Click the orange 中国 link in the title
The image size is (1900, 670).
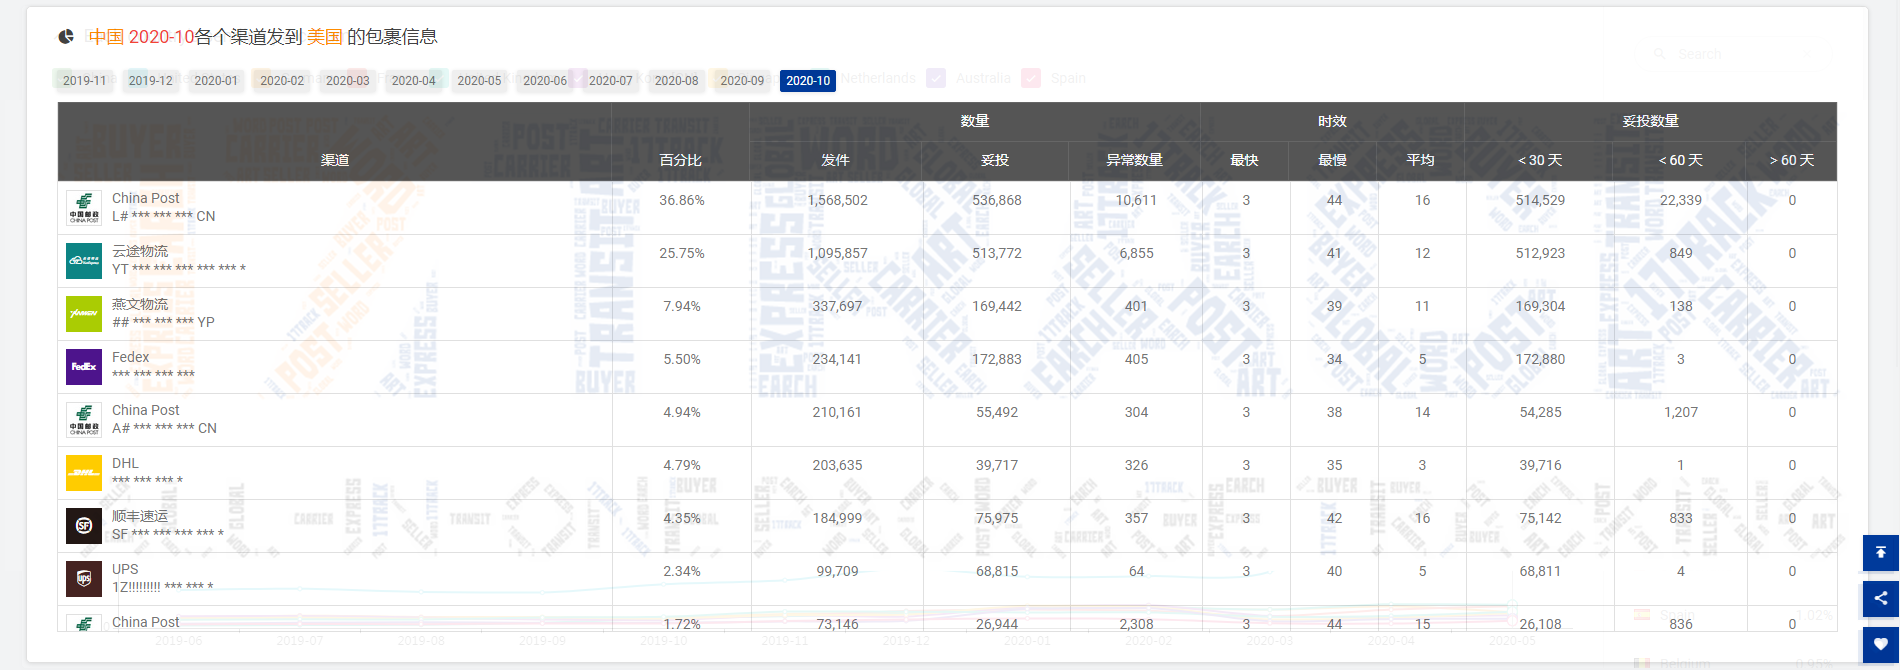point(106,37)
